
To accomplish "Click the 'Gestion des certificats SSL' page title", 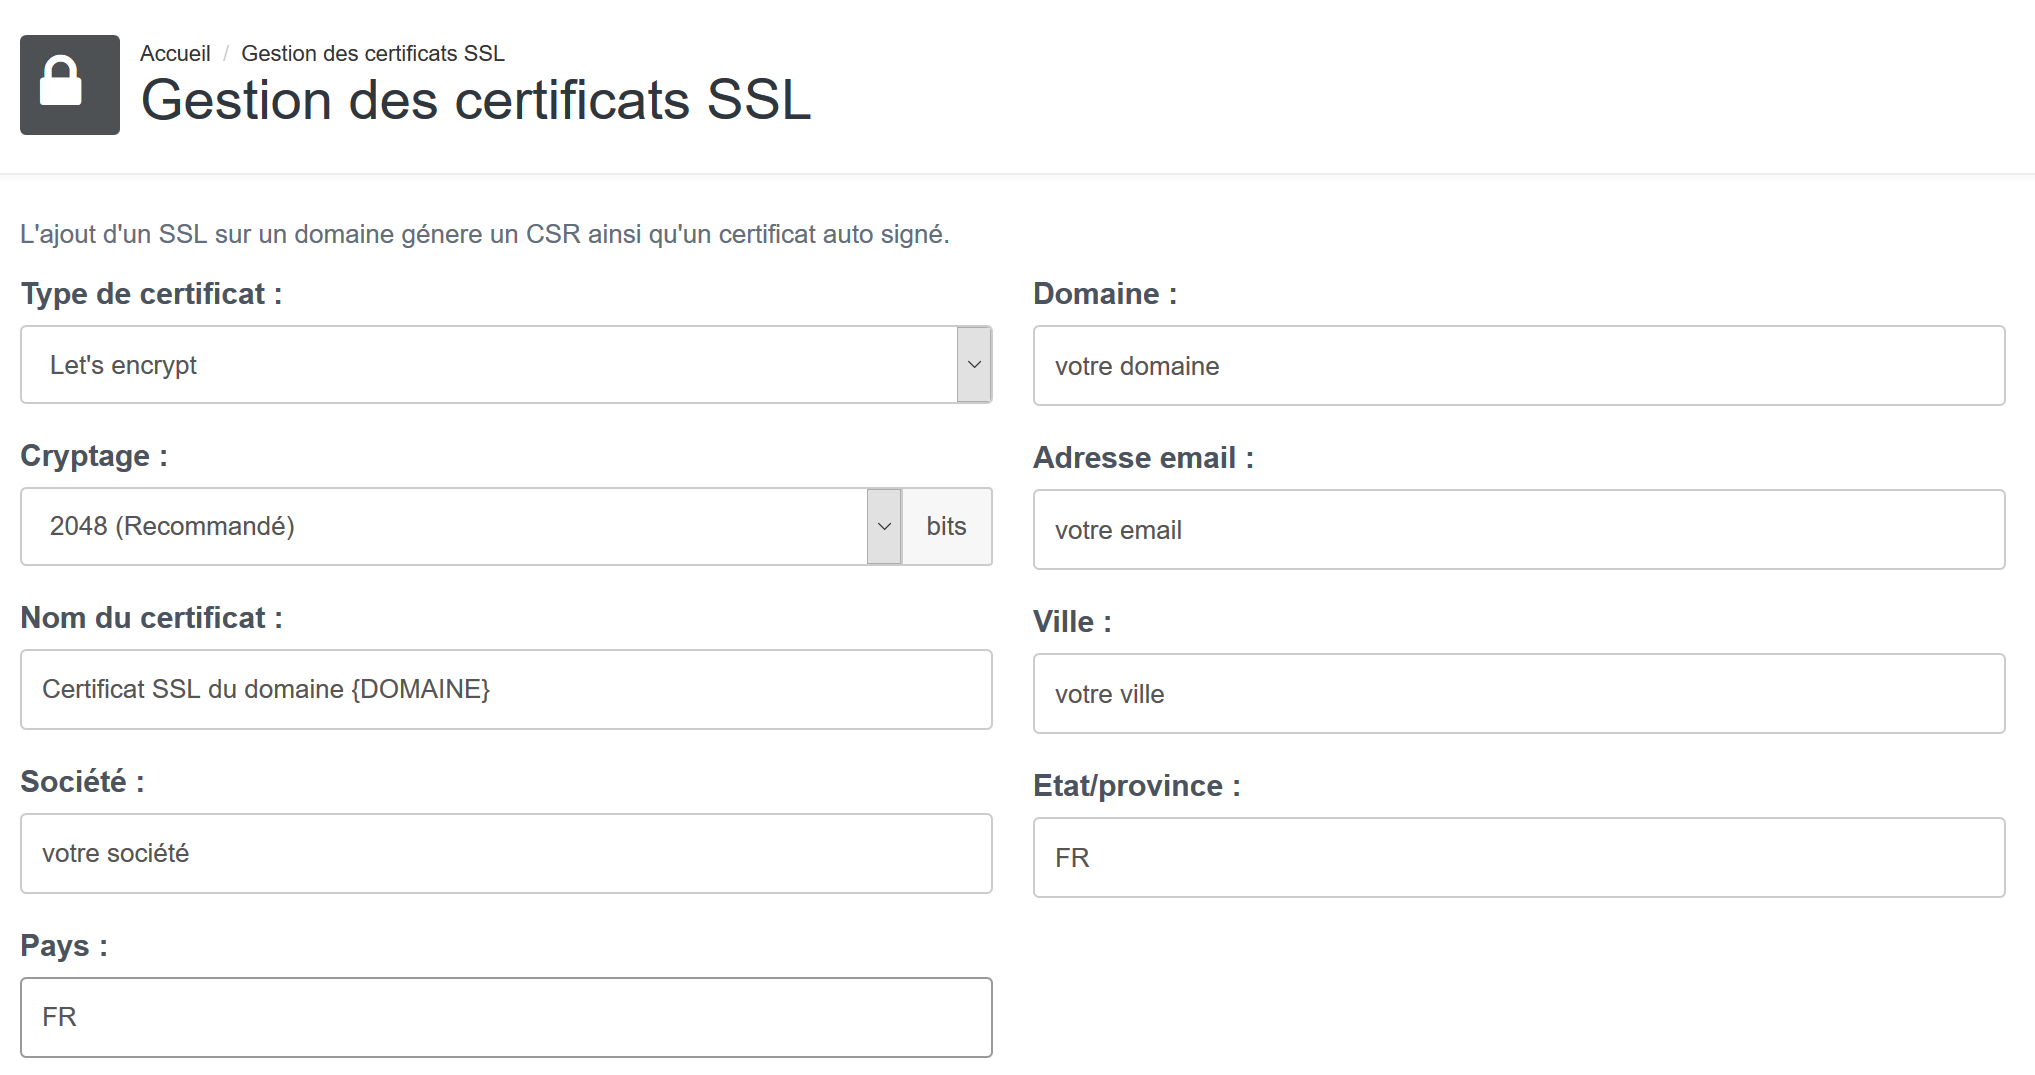I will point(476,100).
